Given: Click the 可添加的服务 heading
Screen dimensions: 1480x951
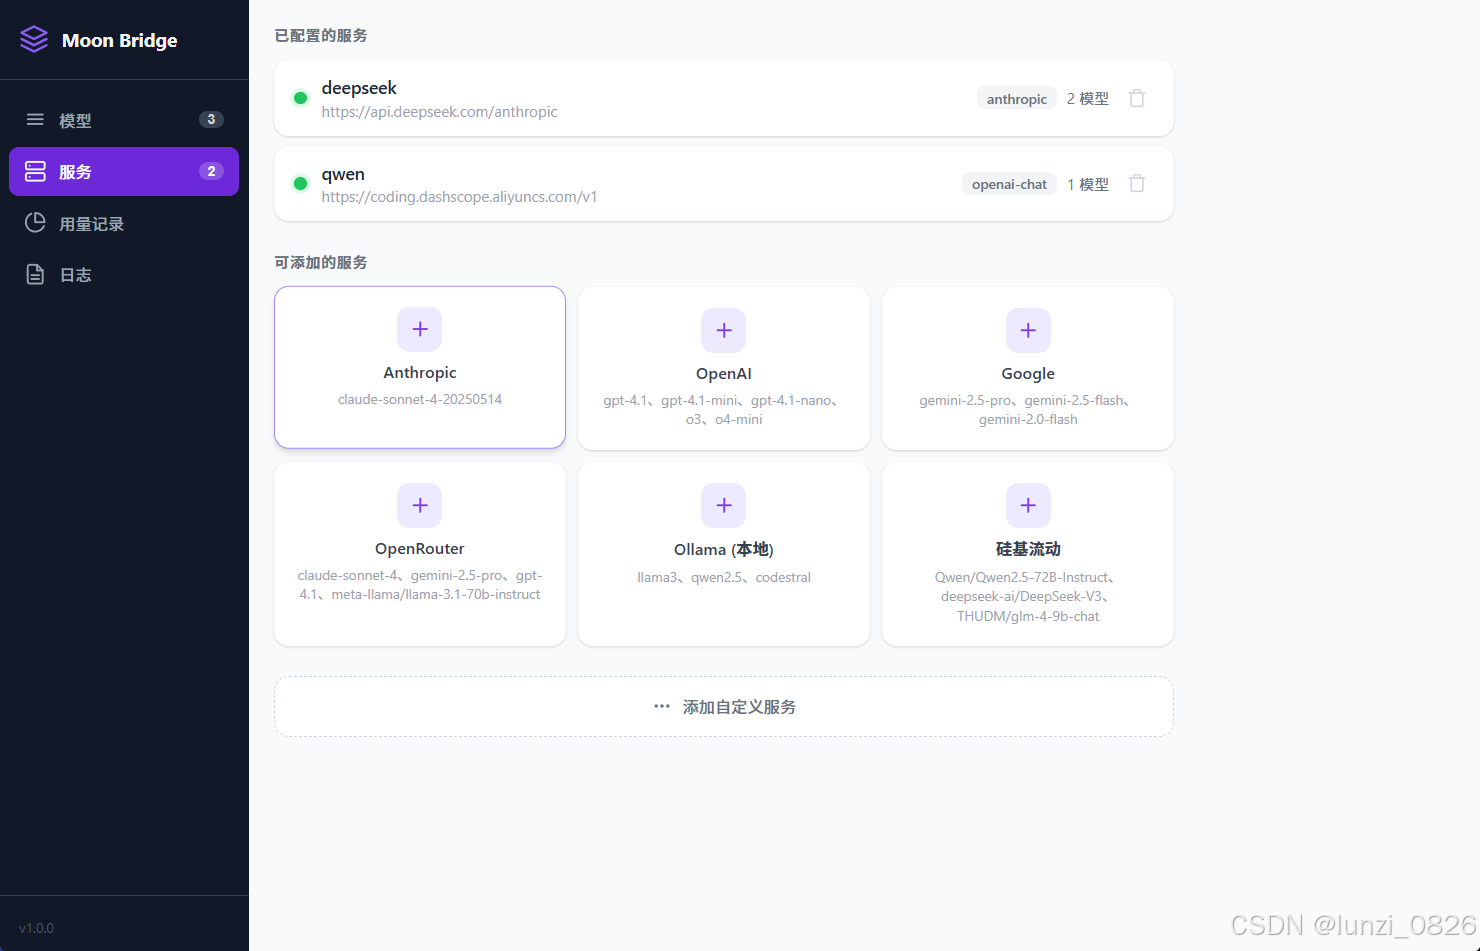Looking at the screenshot, I should [321, 262].
